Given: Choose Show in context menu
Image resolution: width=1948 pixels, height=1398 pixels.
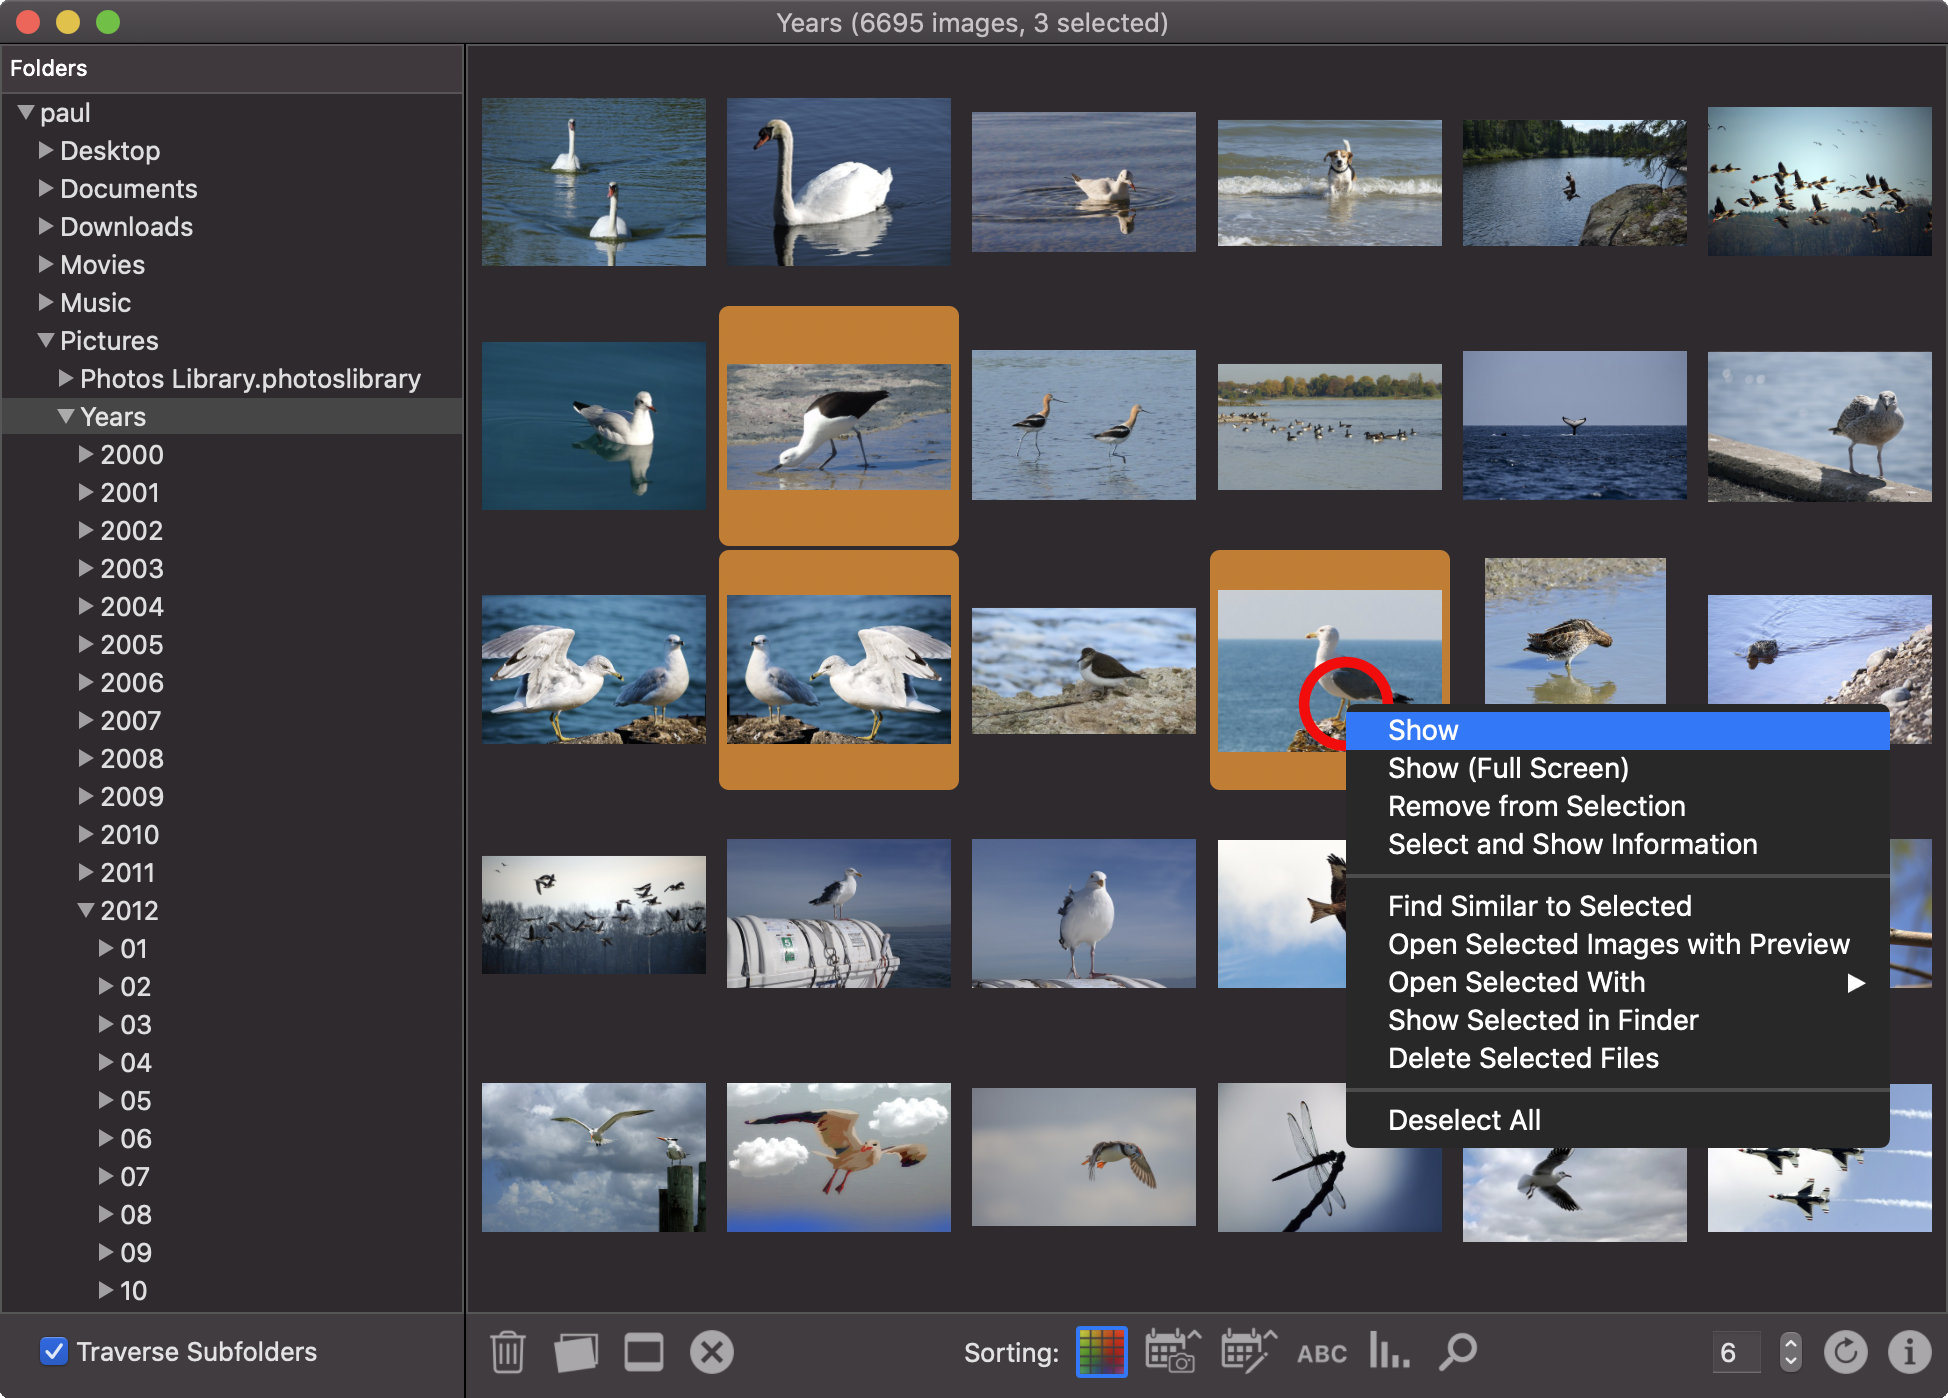Looking at the screenshot, I should [1617, 730].
